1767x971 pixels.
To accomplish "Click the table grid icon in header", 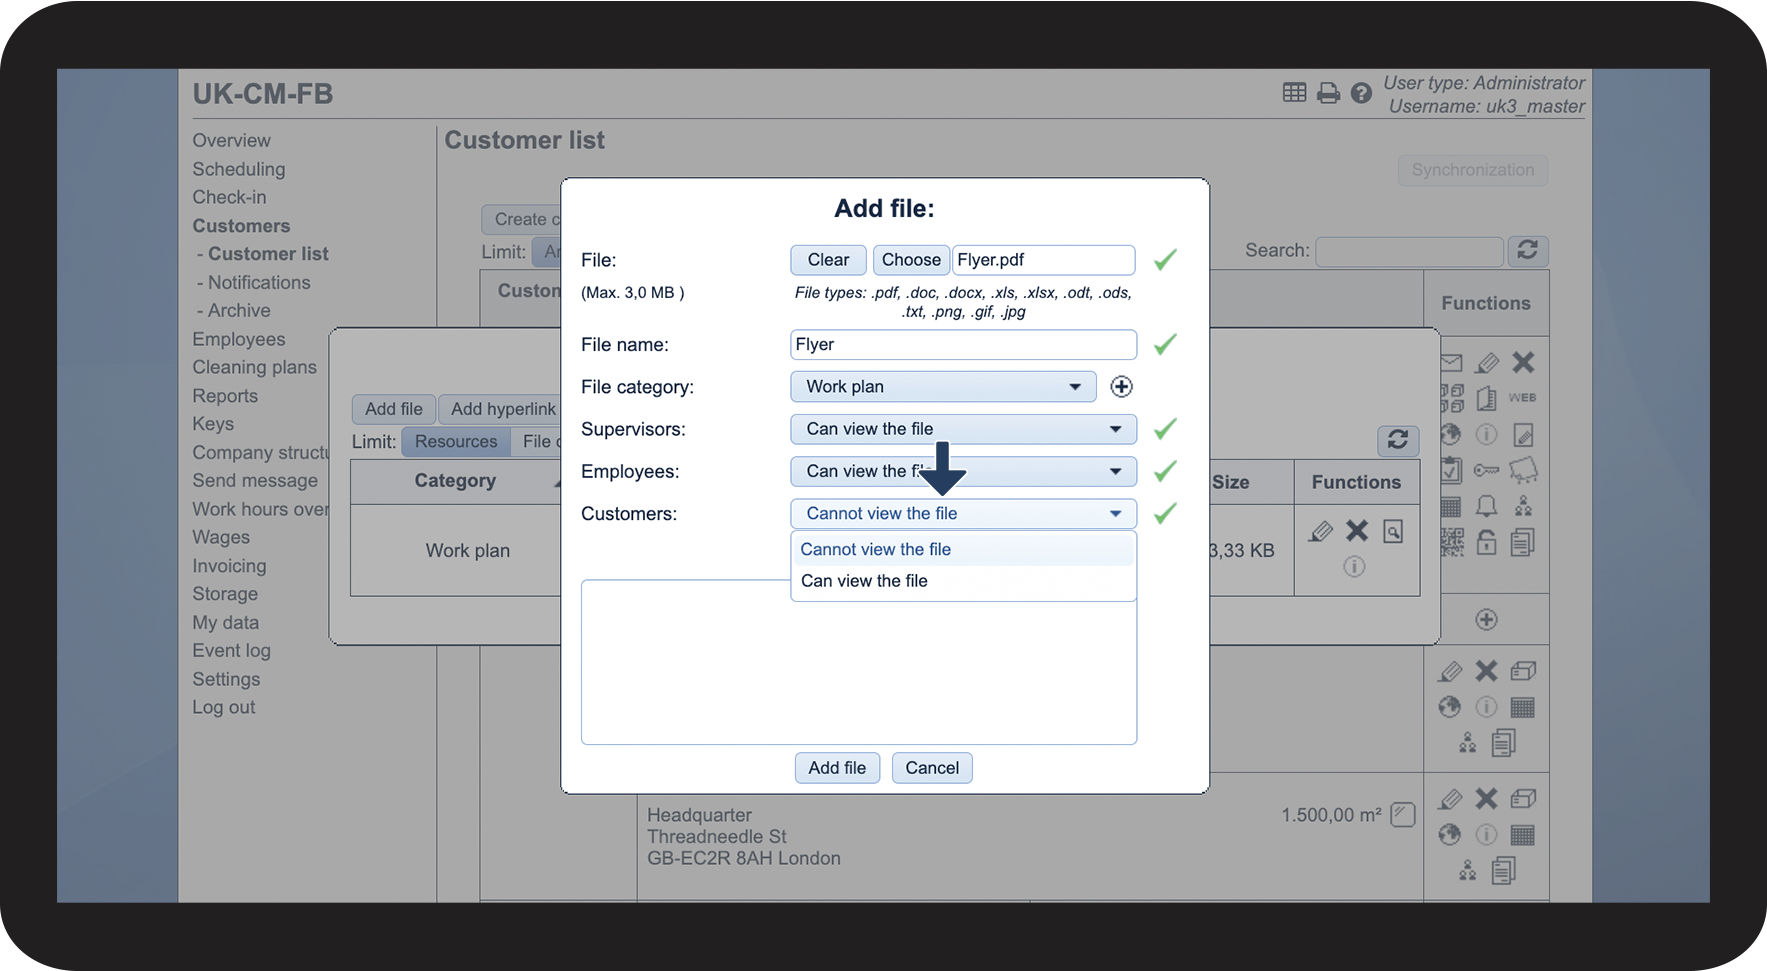I will click(1294, 93).
